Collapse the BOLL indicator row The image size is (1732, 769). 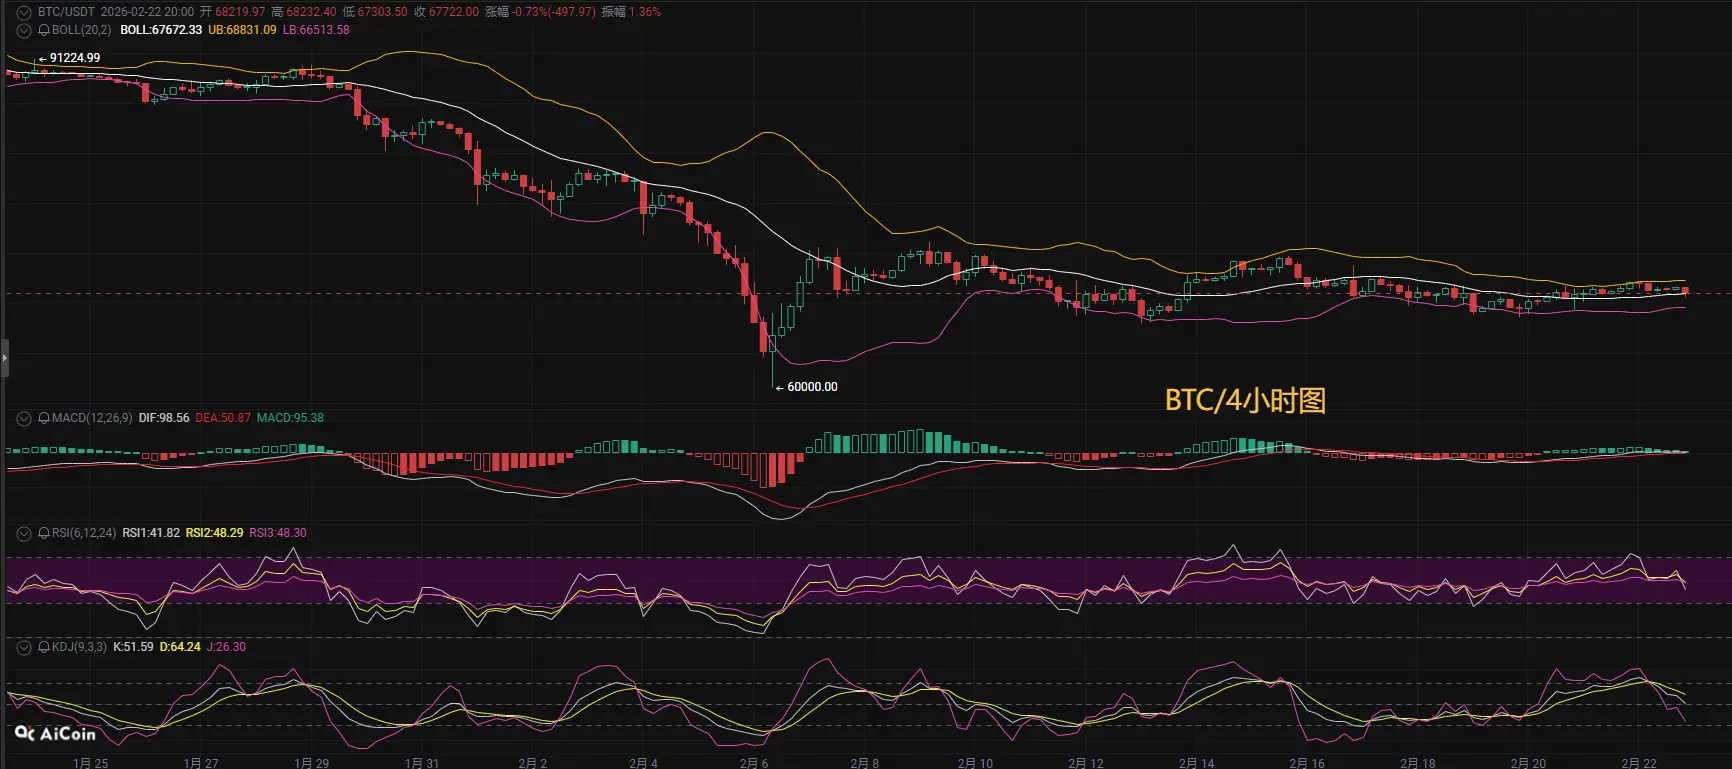point(24,30)
